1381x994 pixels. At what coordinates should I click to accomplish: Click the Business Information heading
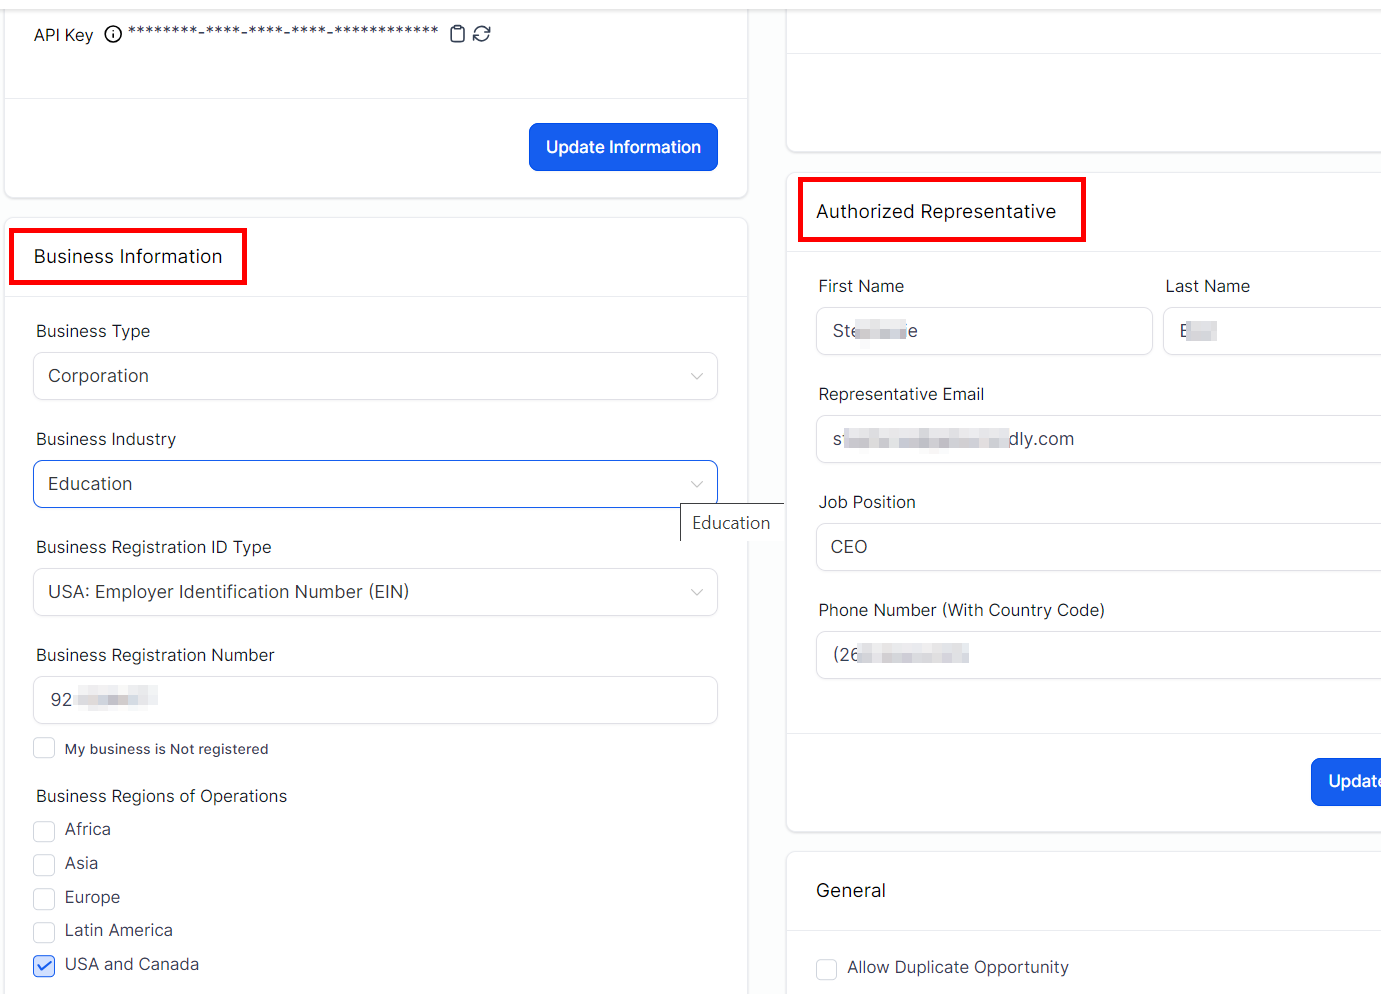coord(128,257)
